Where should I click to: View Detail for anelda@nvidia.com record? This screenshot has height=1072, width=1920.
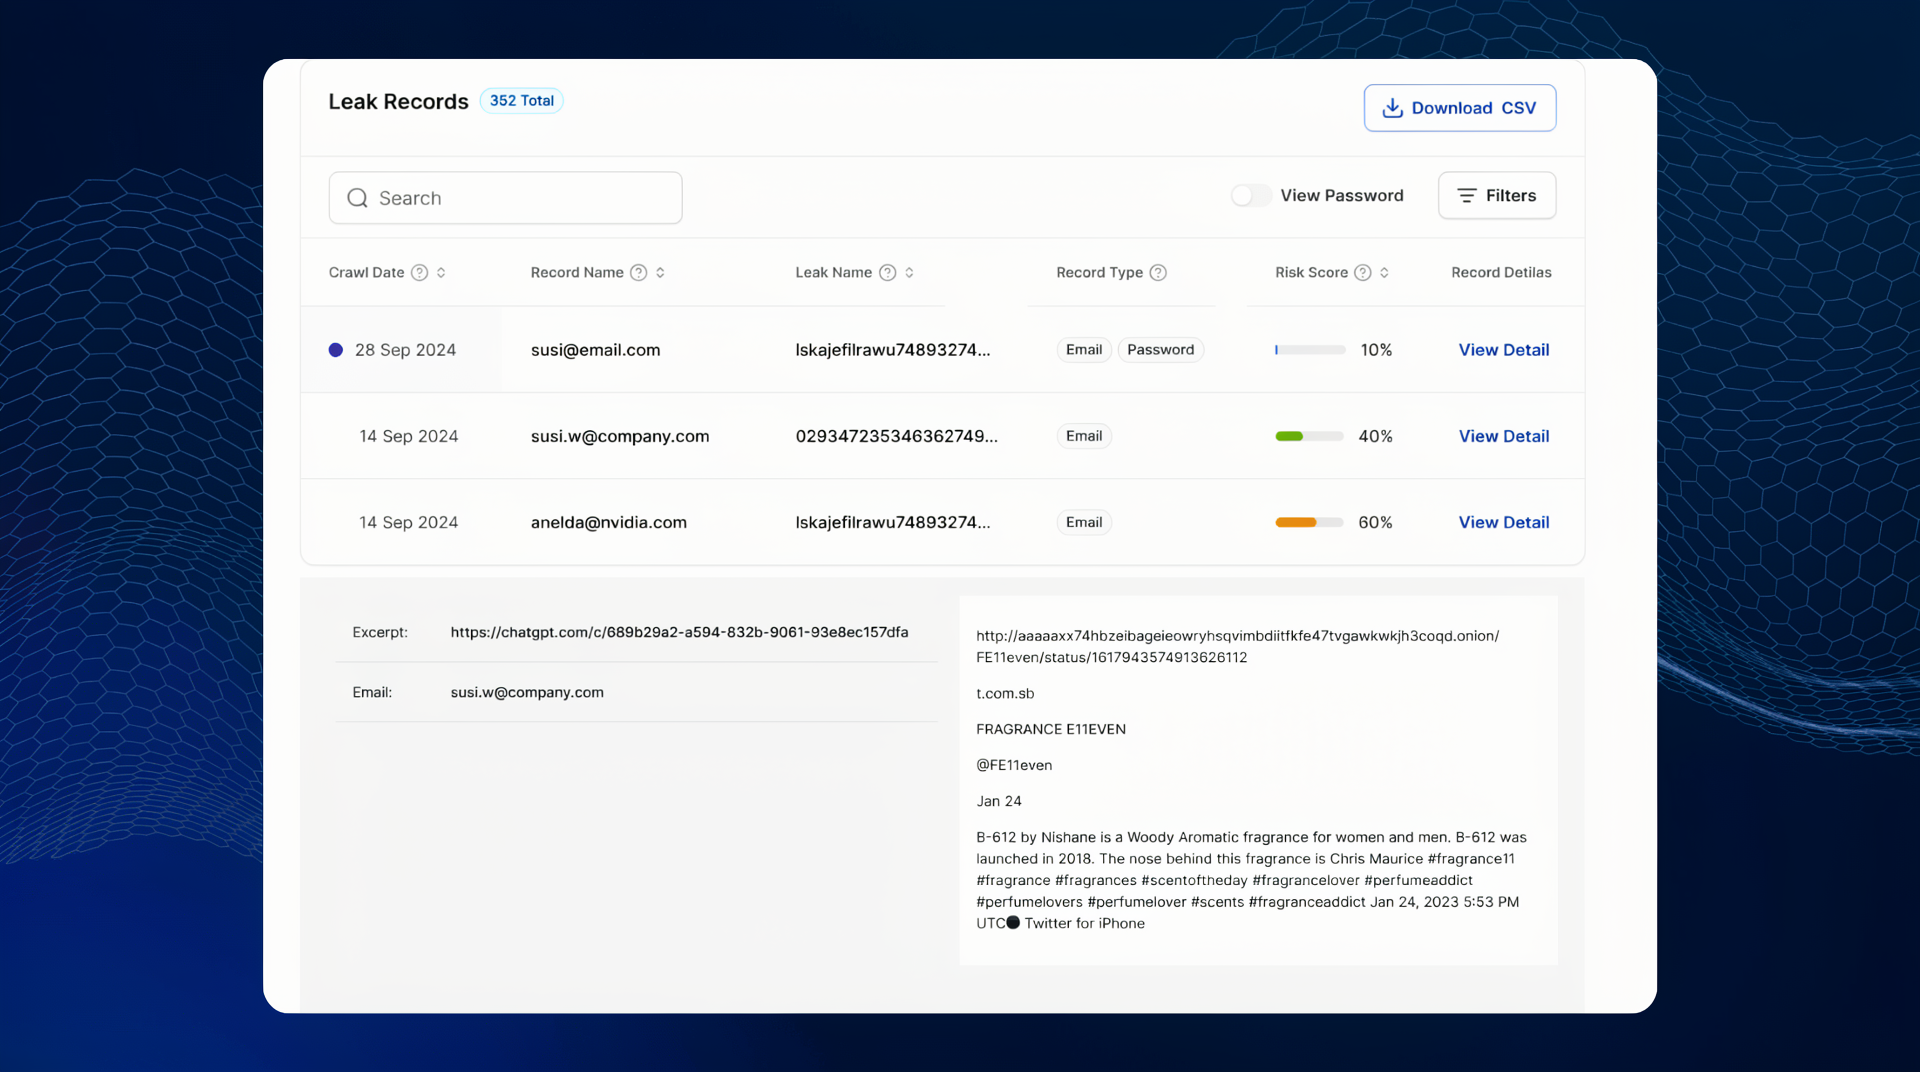click(1503, 522)
